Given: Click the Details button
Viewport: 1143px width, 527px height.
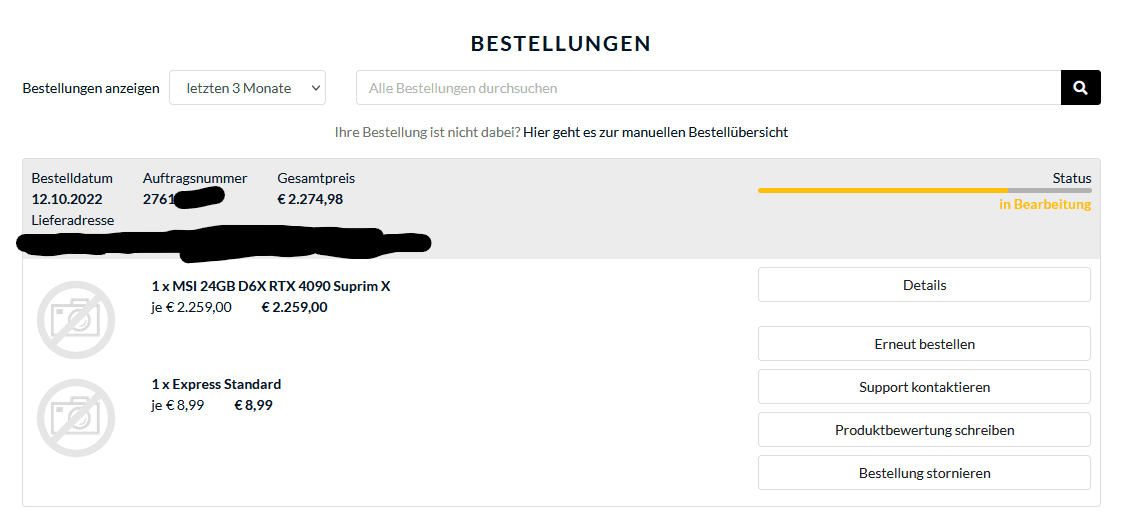Looking at the screenshot, I should coord(924,285).
